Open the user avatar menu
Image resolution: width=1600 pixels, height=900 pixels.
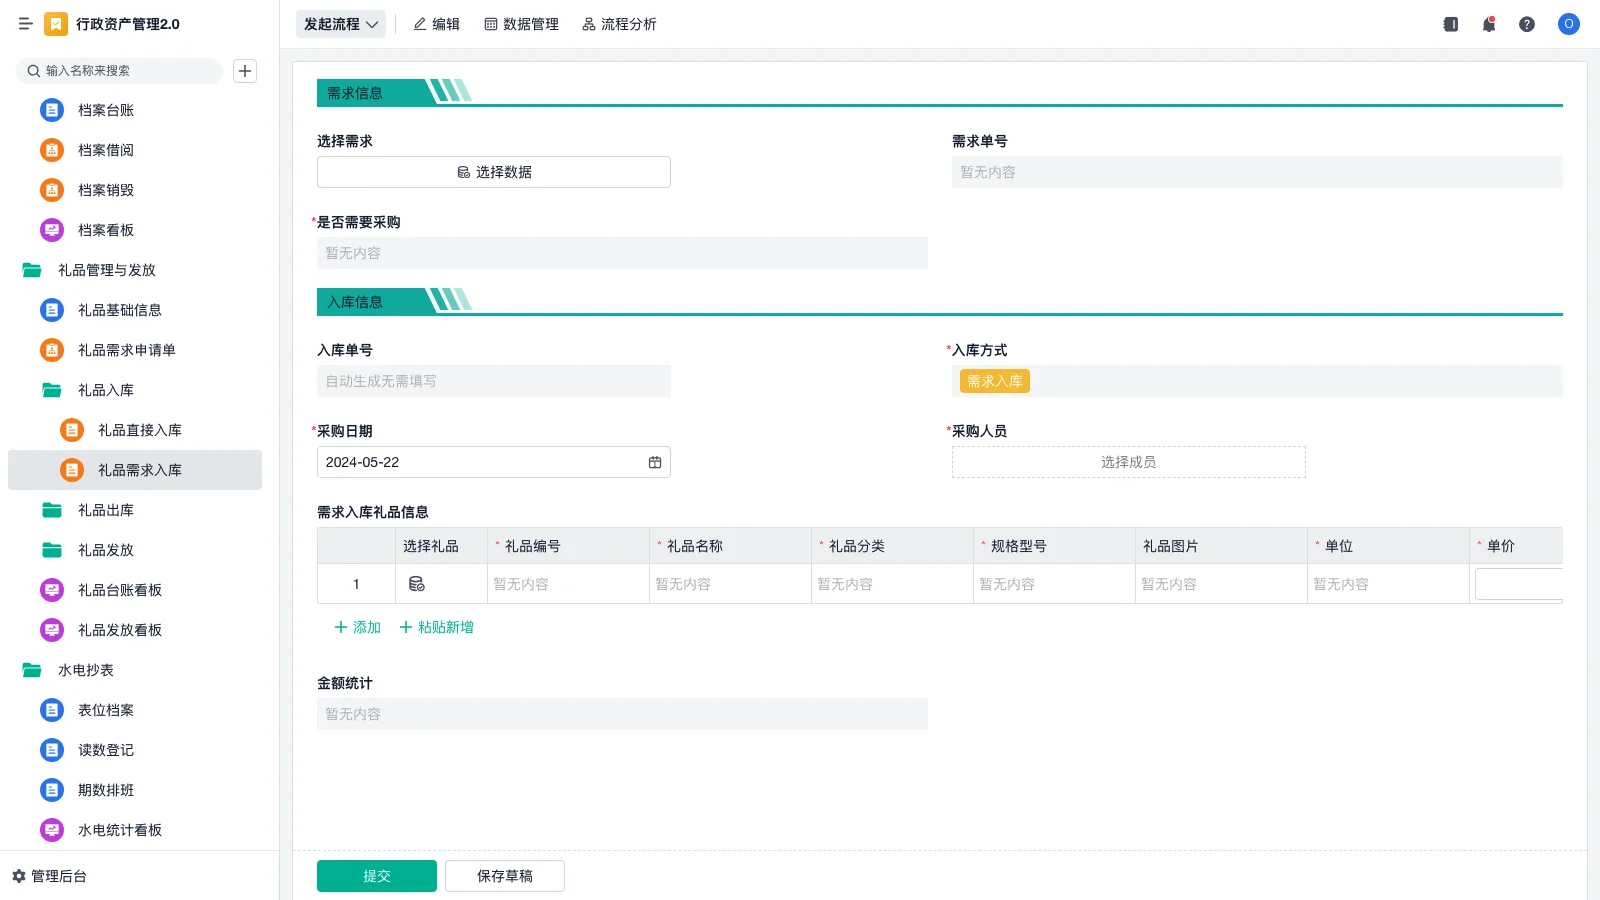pos(1569,24)
